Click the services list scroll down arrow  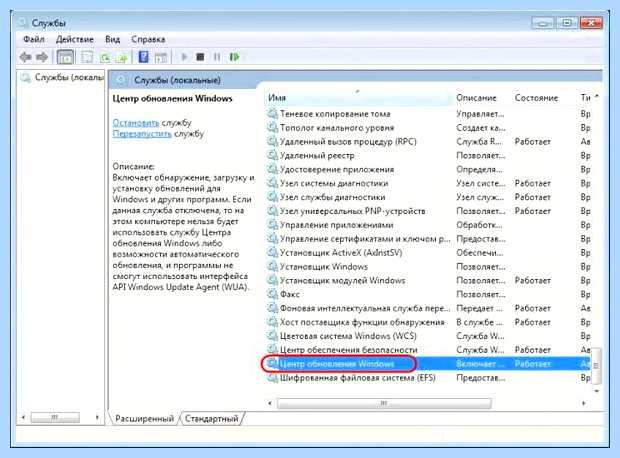click(597, 392)
